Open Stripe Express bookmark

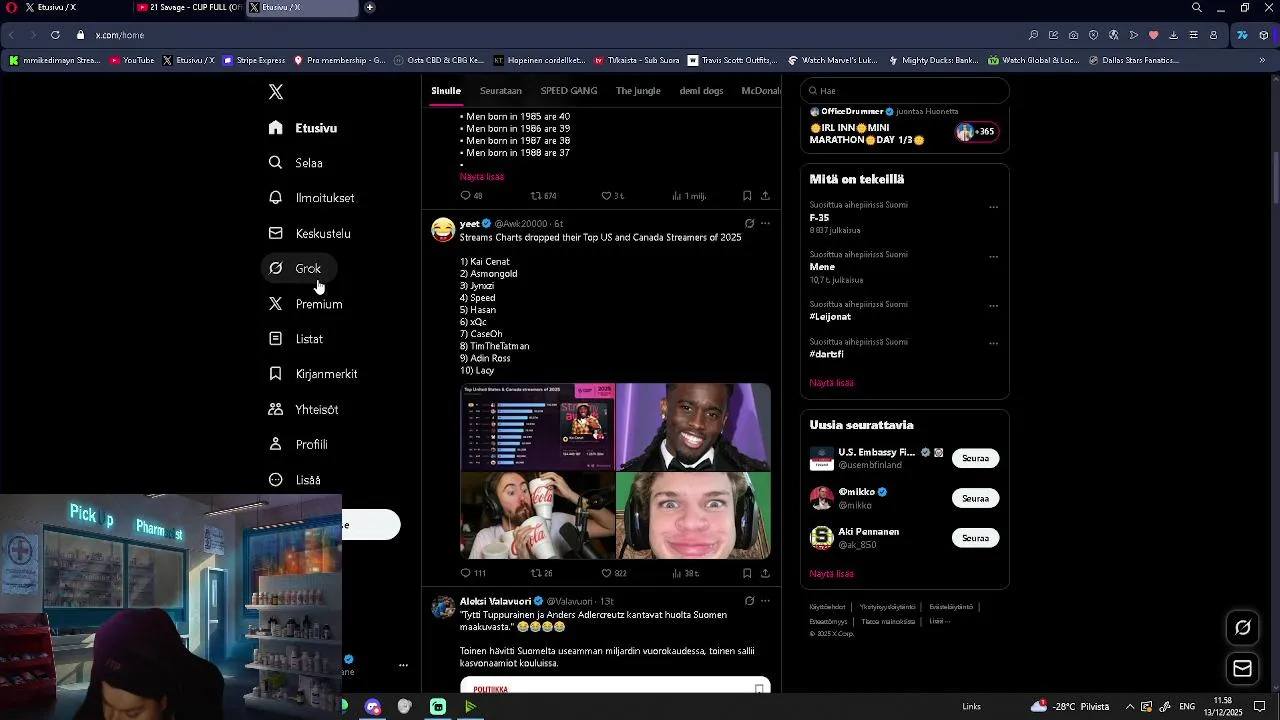254,60
